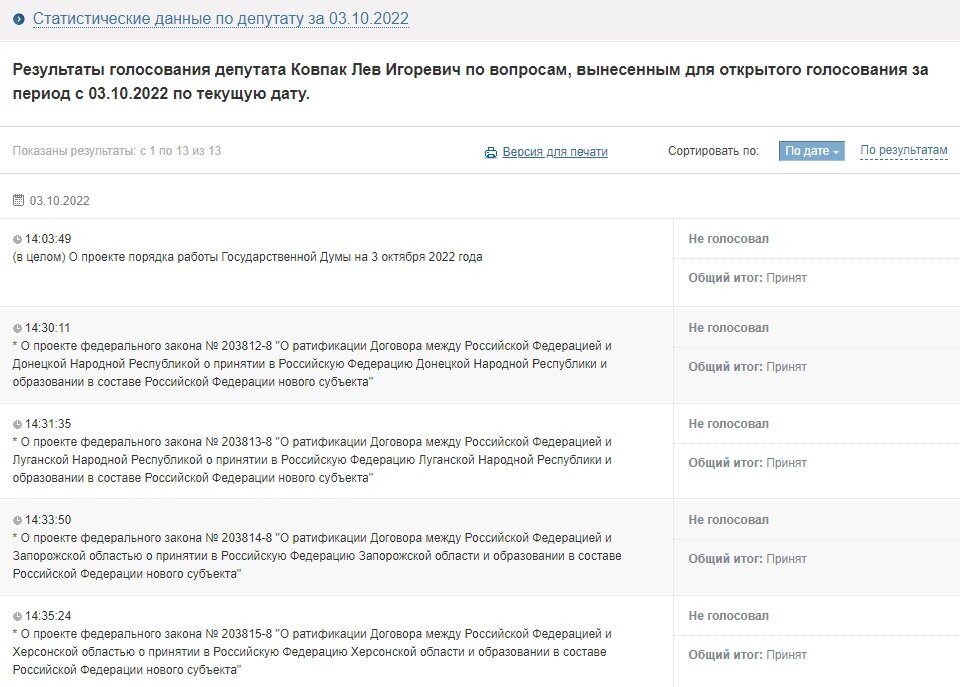The width and height of the screenshot is (960, 687).
Task: Expand the По дате sort dropdown
Action: [811, 151]
